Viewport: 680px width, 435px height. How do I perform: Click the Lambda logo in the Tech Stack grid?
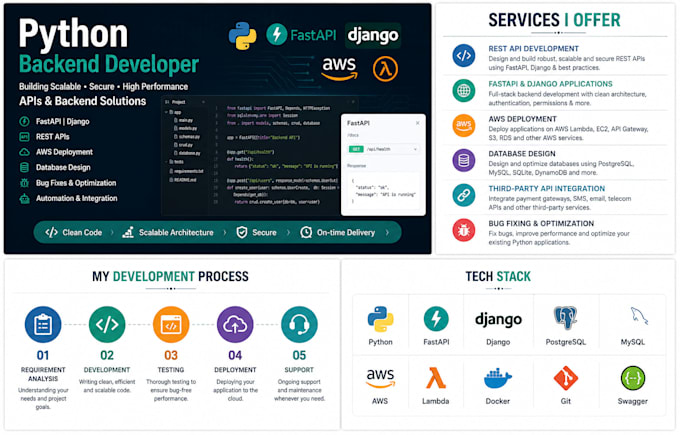[x=435, y=378]
